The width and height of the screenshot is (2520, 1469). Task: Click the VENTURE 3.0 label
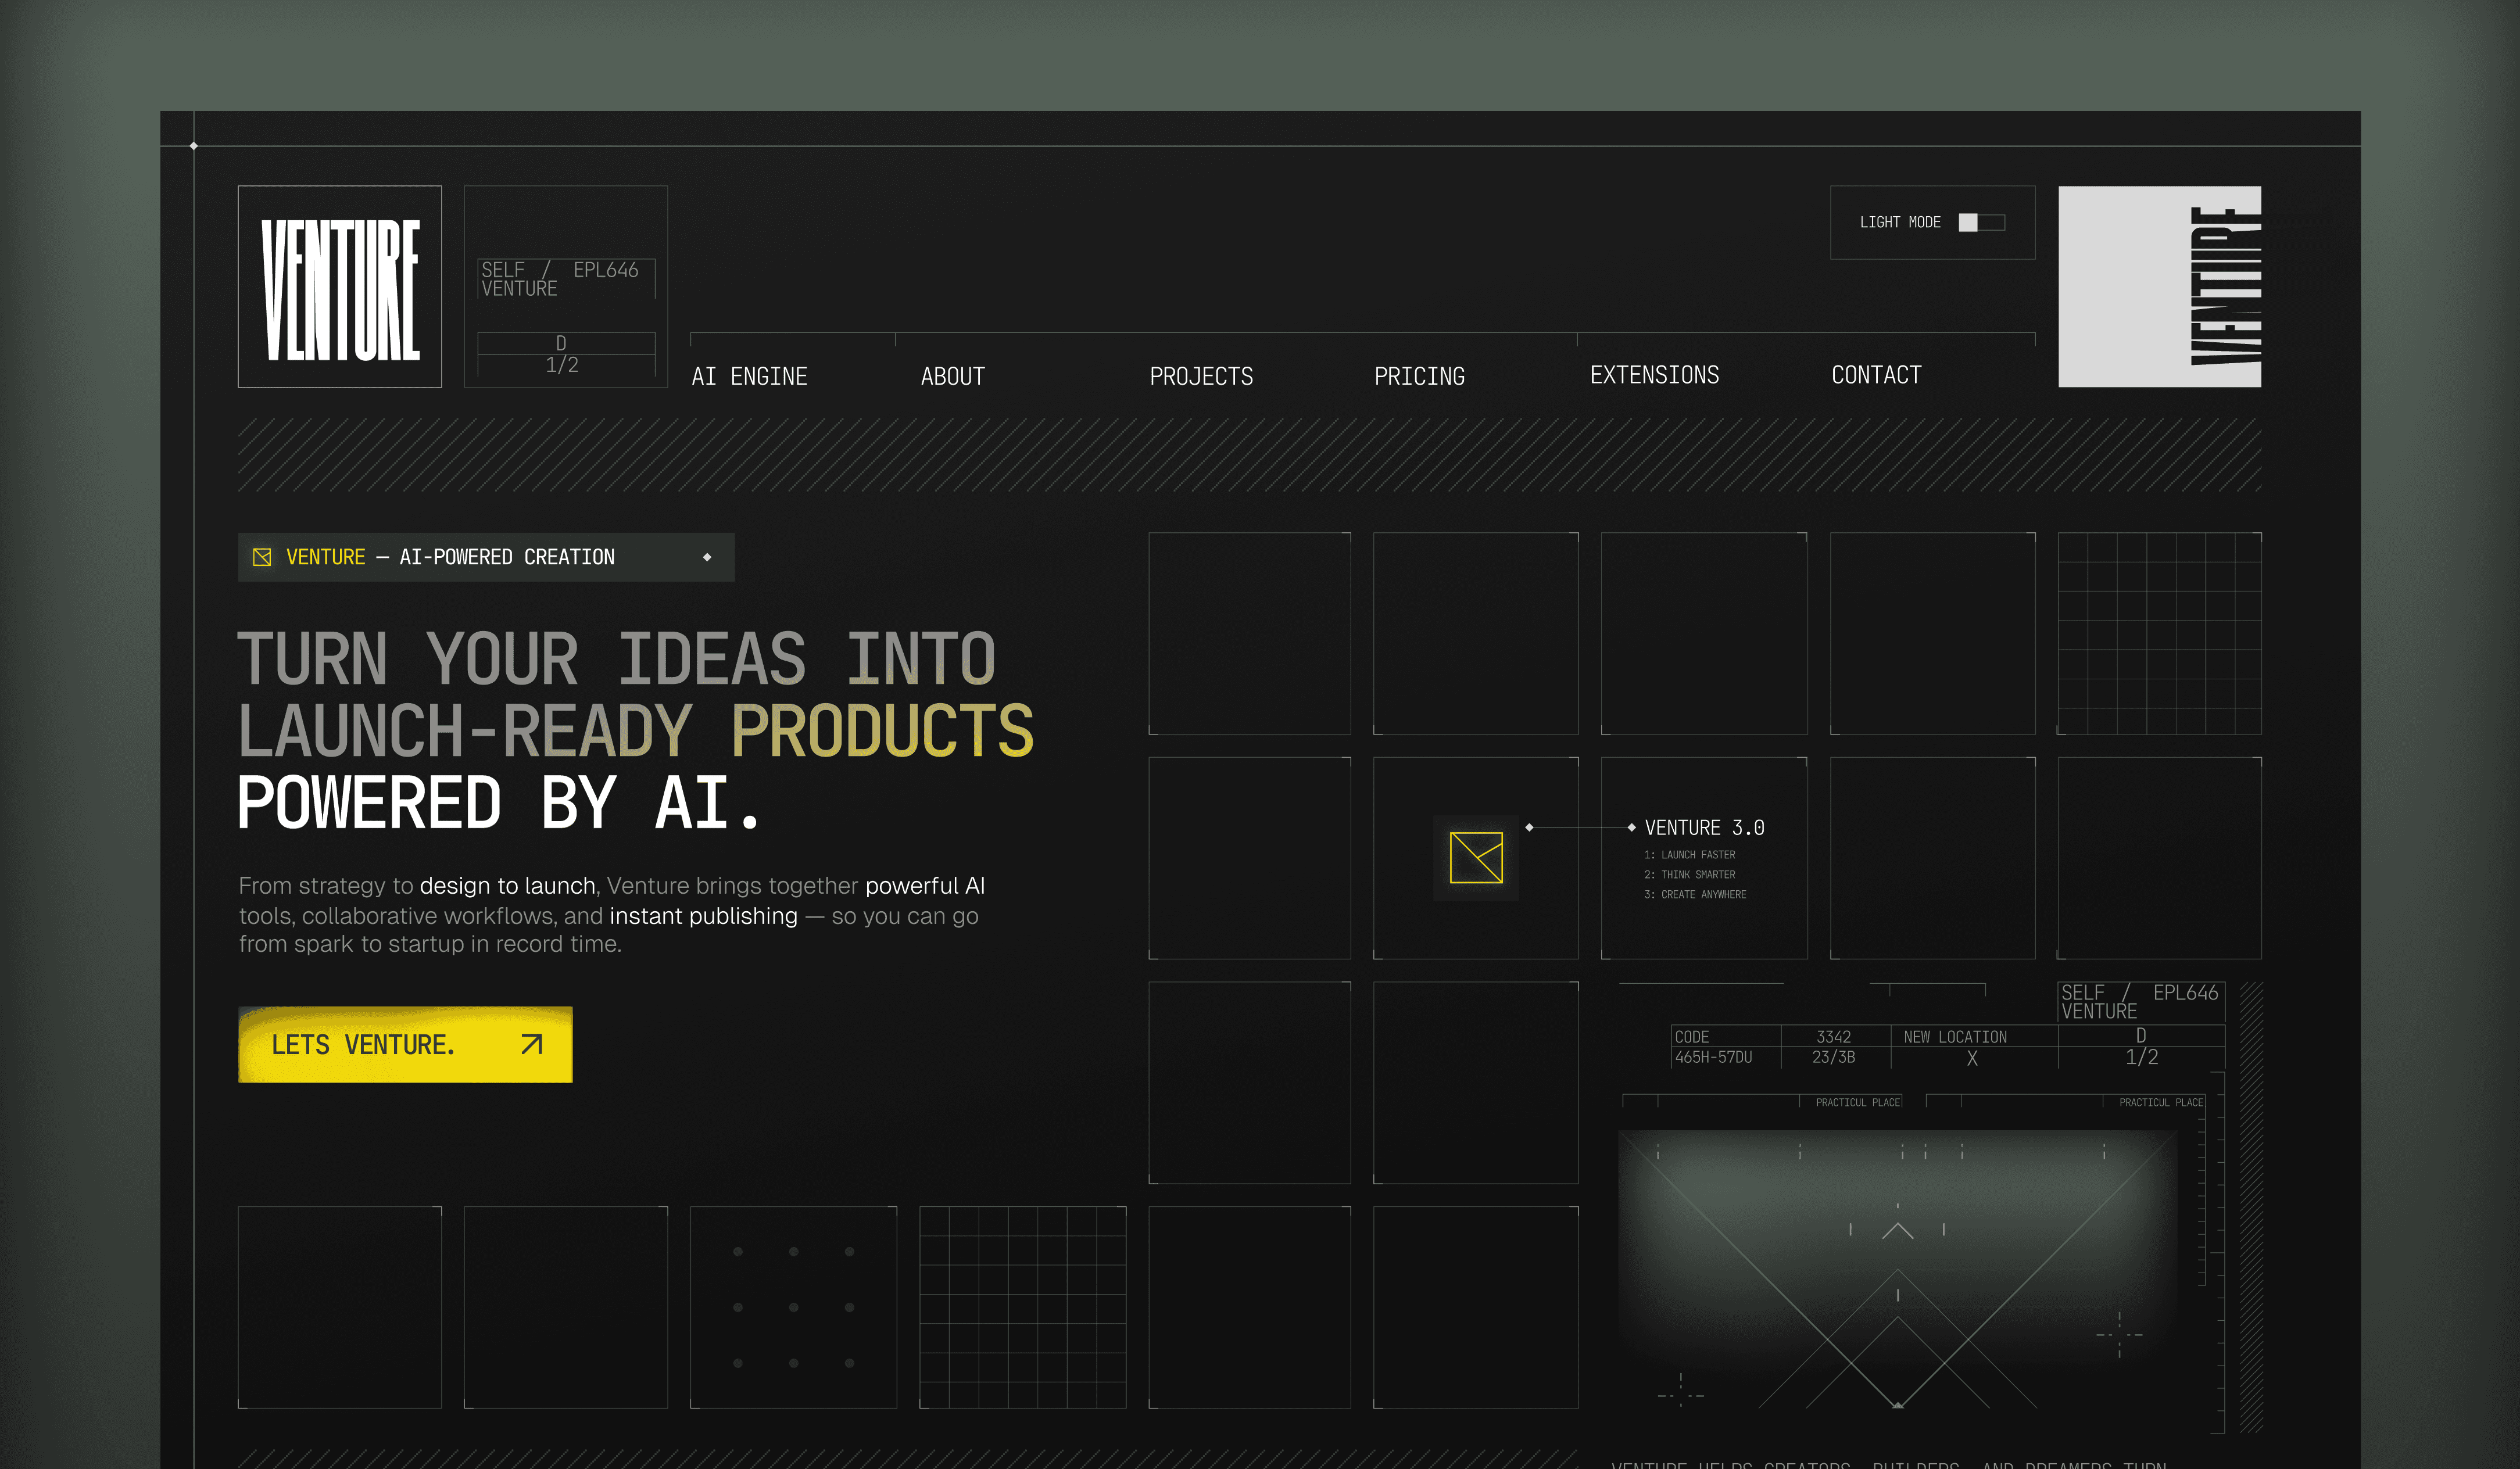click(x=1704, y=827)
